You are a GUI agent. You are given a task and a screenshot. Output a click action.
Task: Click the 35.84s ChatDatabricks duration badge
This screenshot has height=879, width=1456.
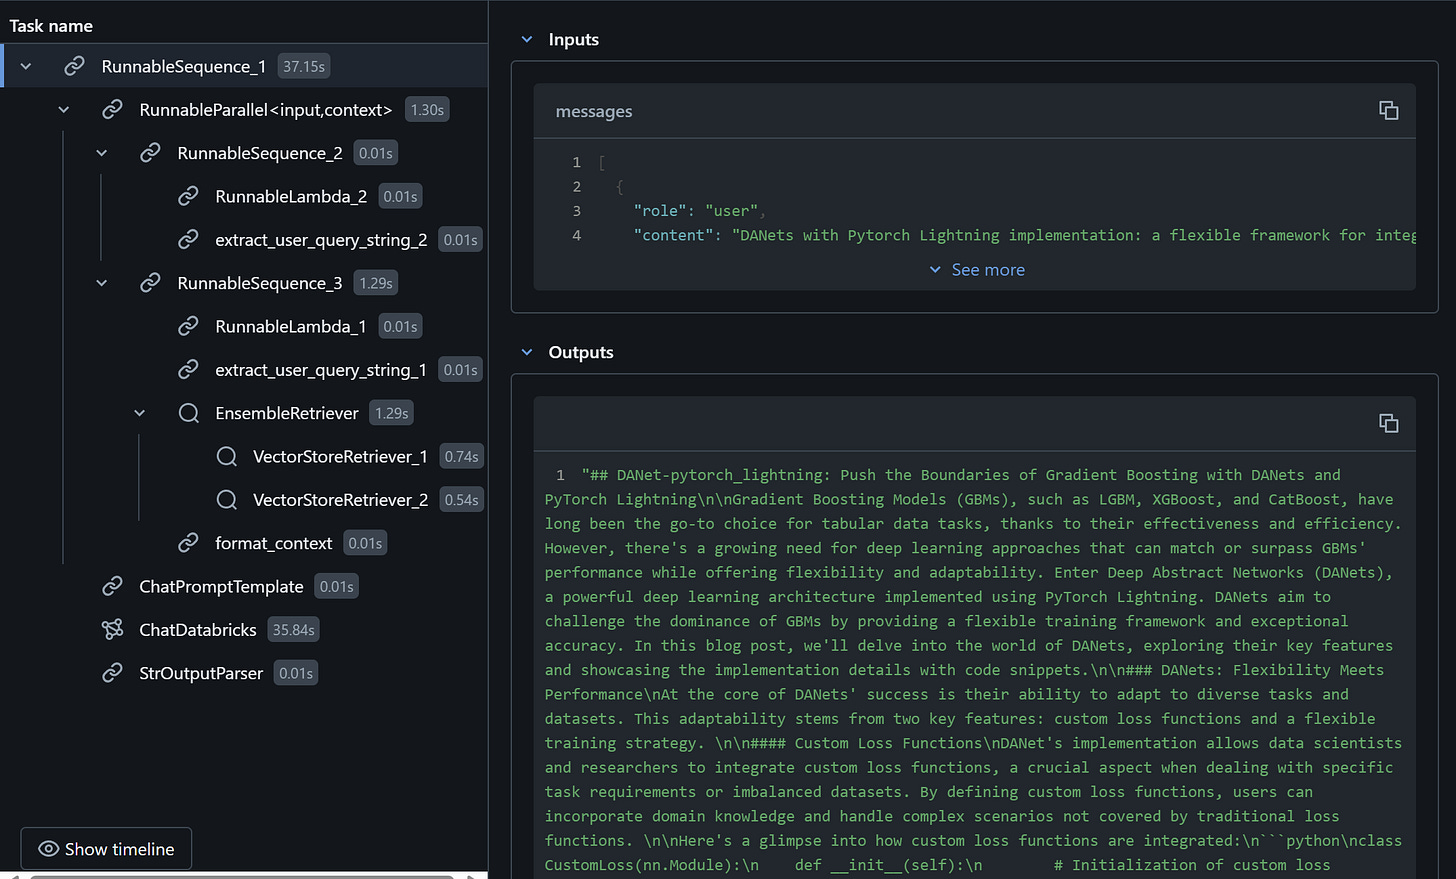pos(294,630)
